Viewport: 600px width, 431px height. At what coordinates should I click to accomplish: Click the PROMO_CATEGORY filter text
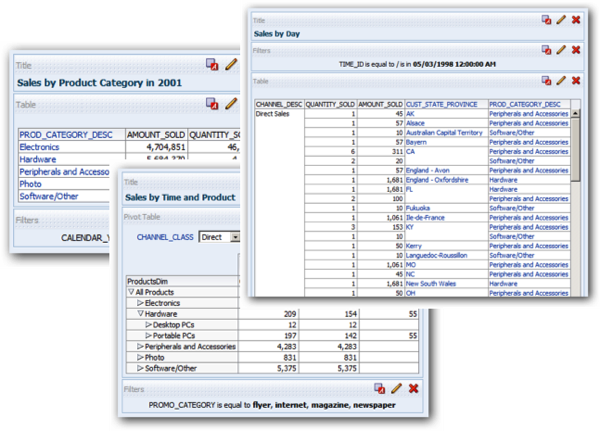tap(272, 405)
